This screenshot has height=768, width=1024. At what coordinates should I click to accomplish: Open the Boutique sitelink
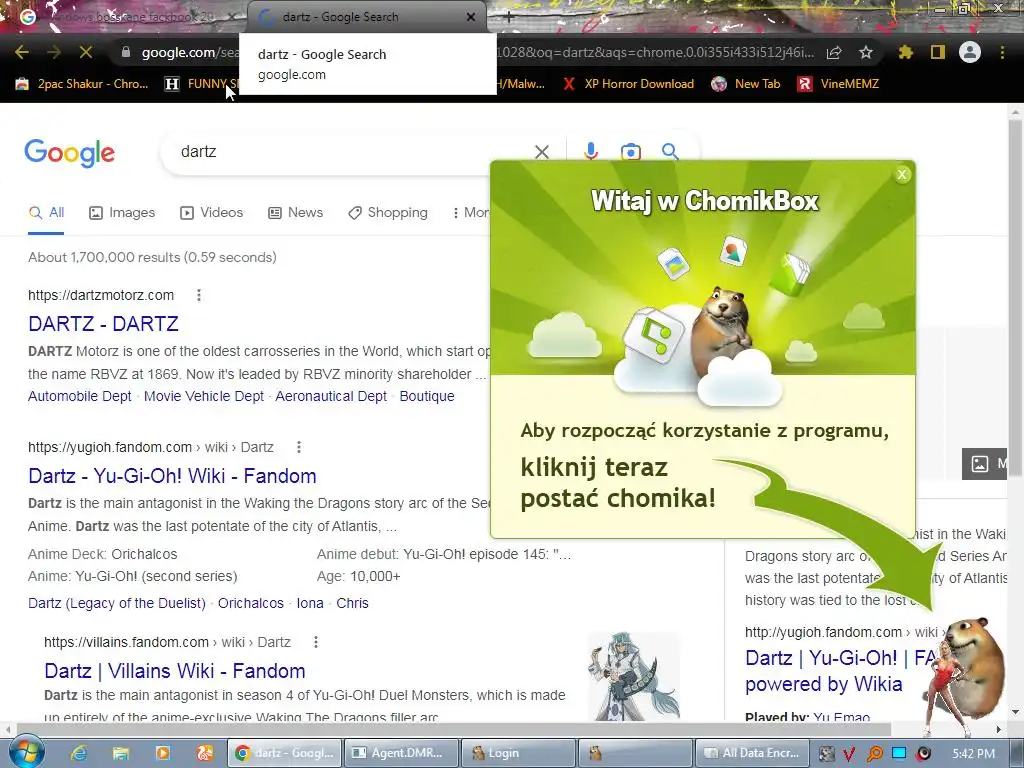tap(427, 396)
